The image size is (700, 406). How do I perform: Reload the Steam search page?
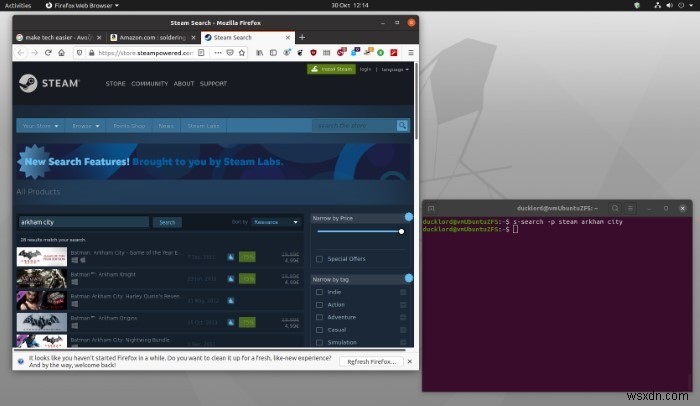[48, 53]
